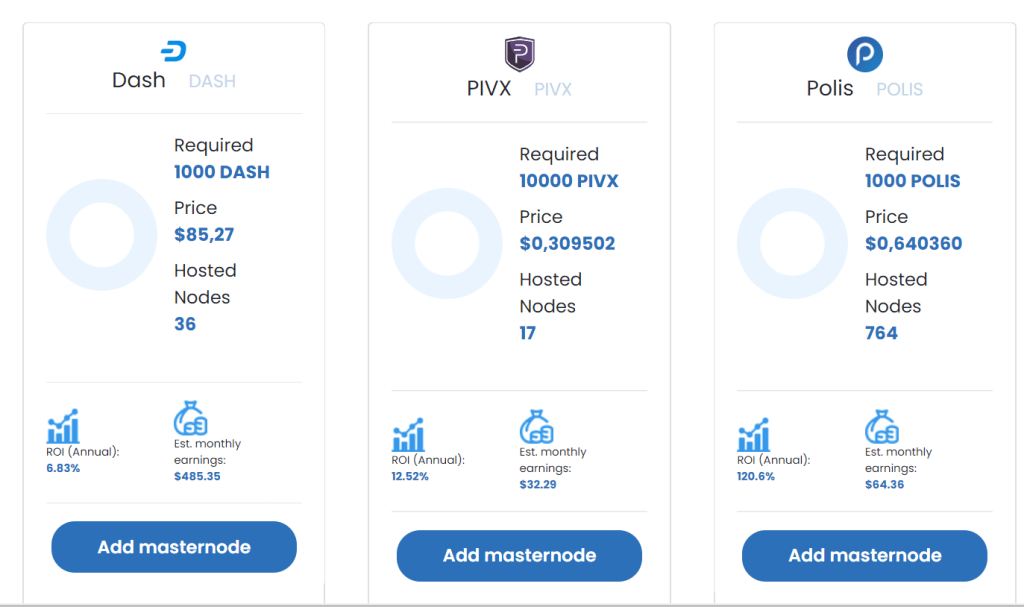This screenshot has height=607, width=1024.
Task: Select the gray DASH ticker label
Action: point(212,81)
